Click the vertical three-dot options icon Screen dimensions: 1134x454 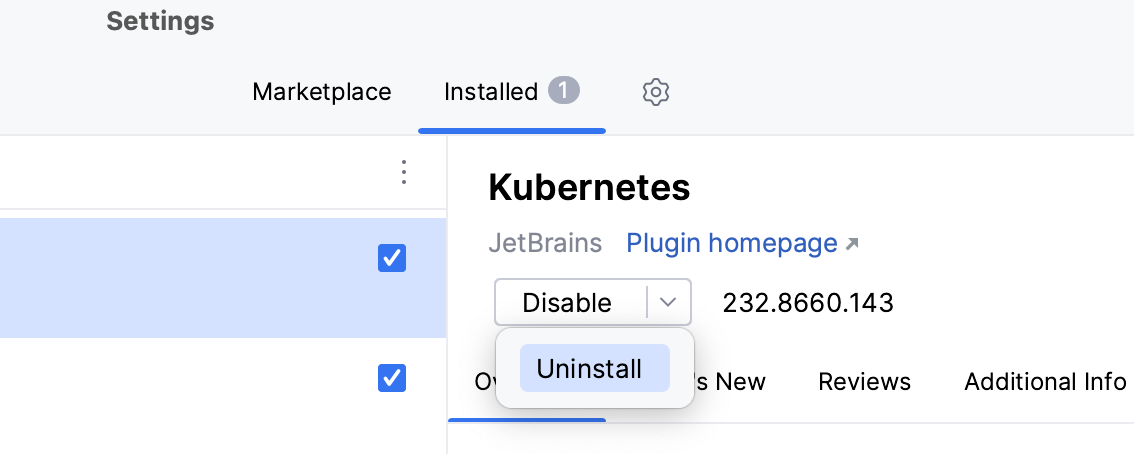point(404,172)
